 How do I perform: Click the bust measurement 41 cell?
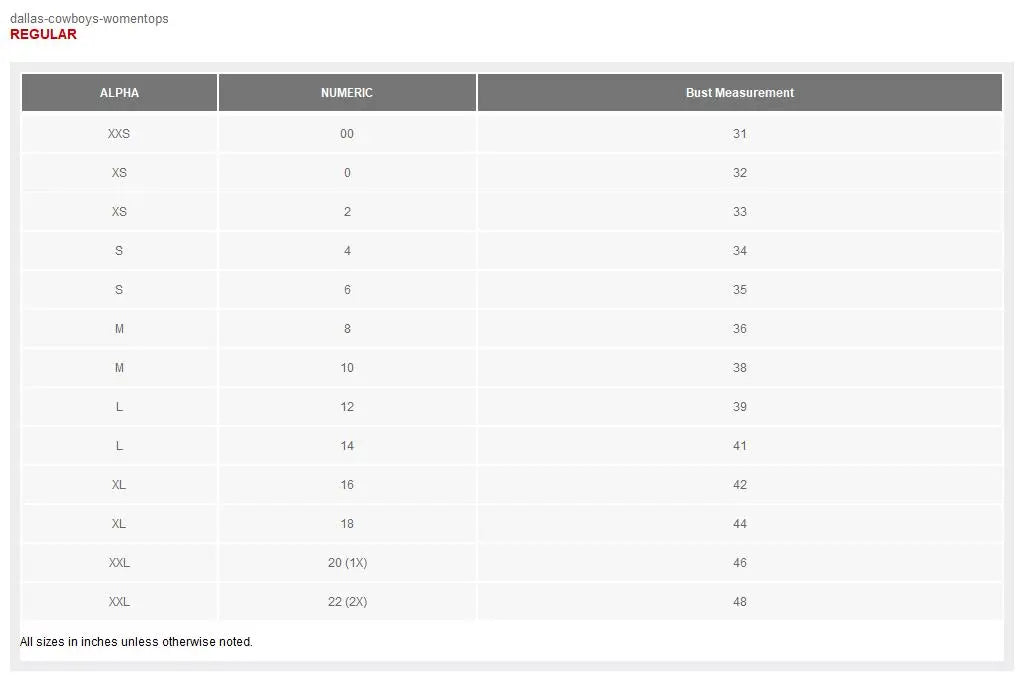tap(739, 446)
